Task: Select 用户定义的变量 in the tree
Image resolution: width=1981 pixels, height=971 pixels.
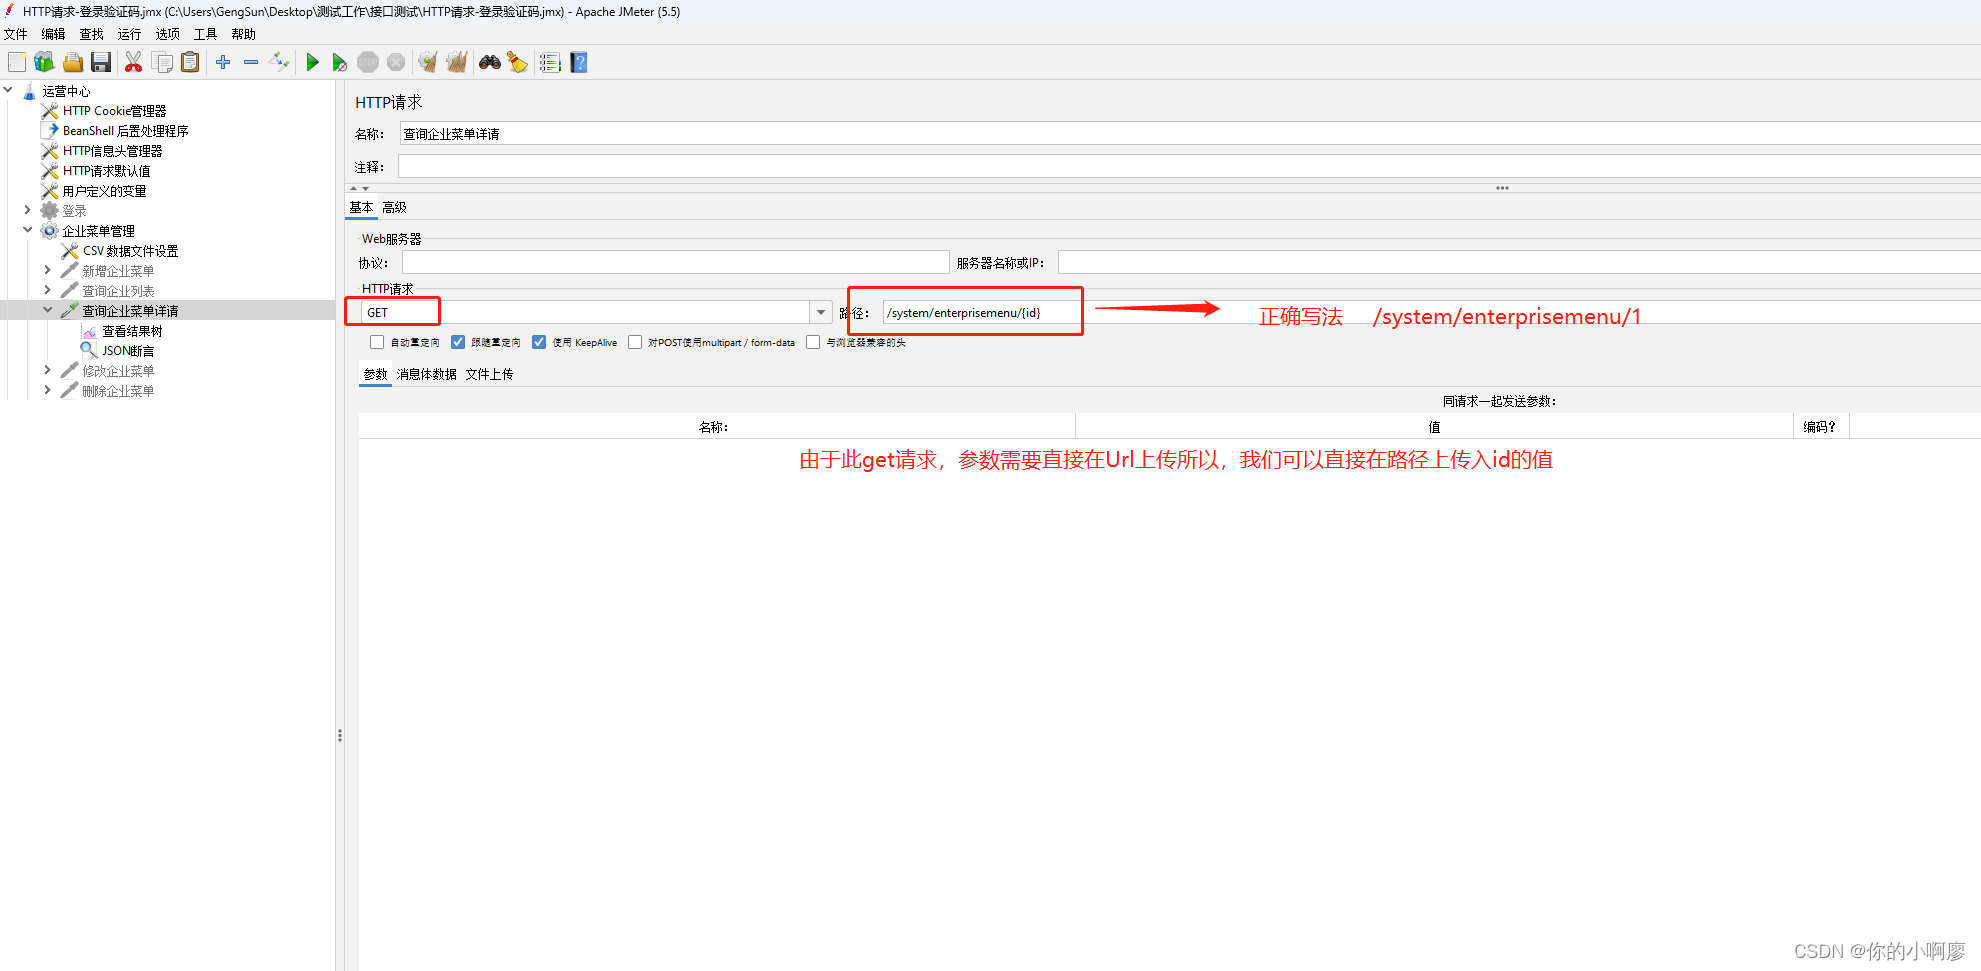Action: click(104, 191)
